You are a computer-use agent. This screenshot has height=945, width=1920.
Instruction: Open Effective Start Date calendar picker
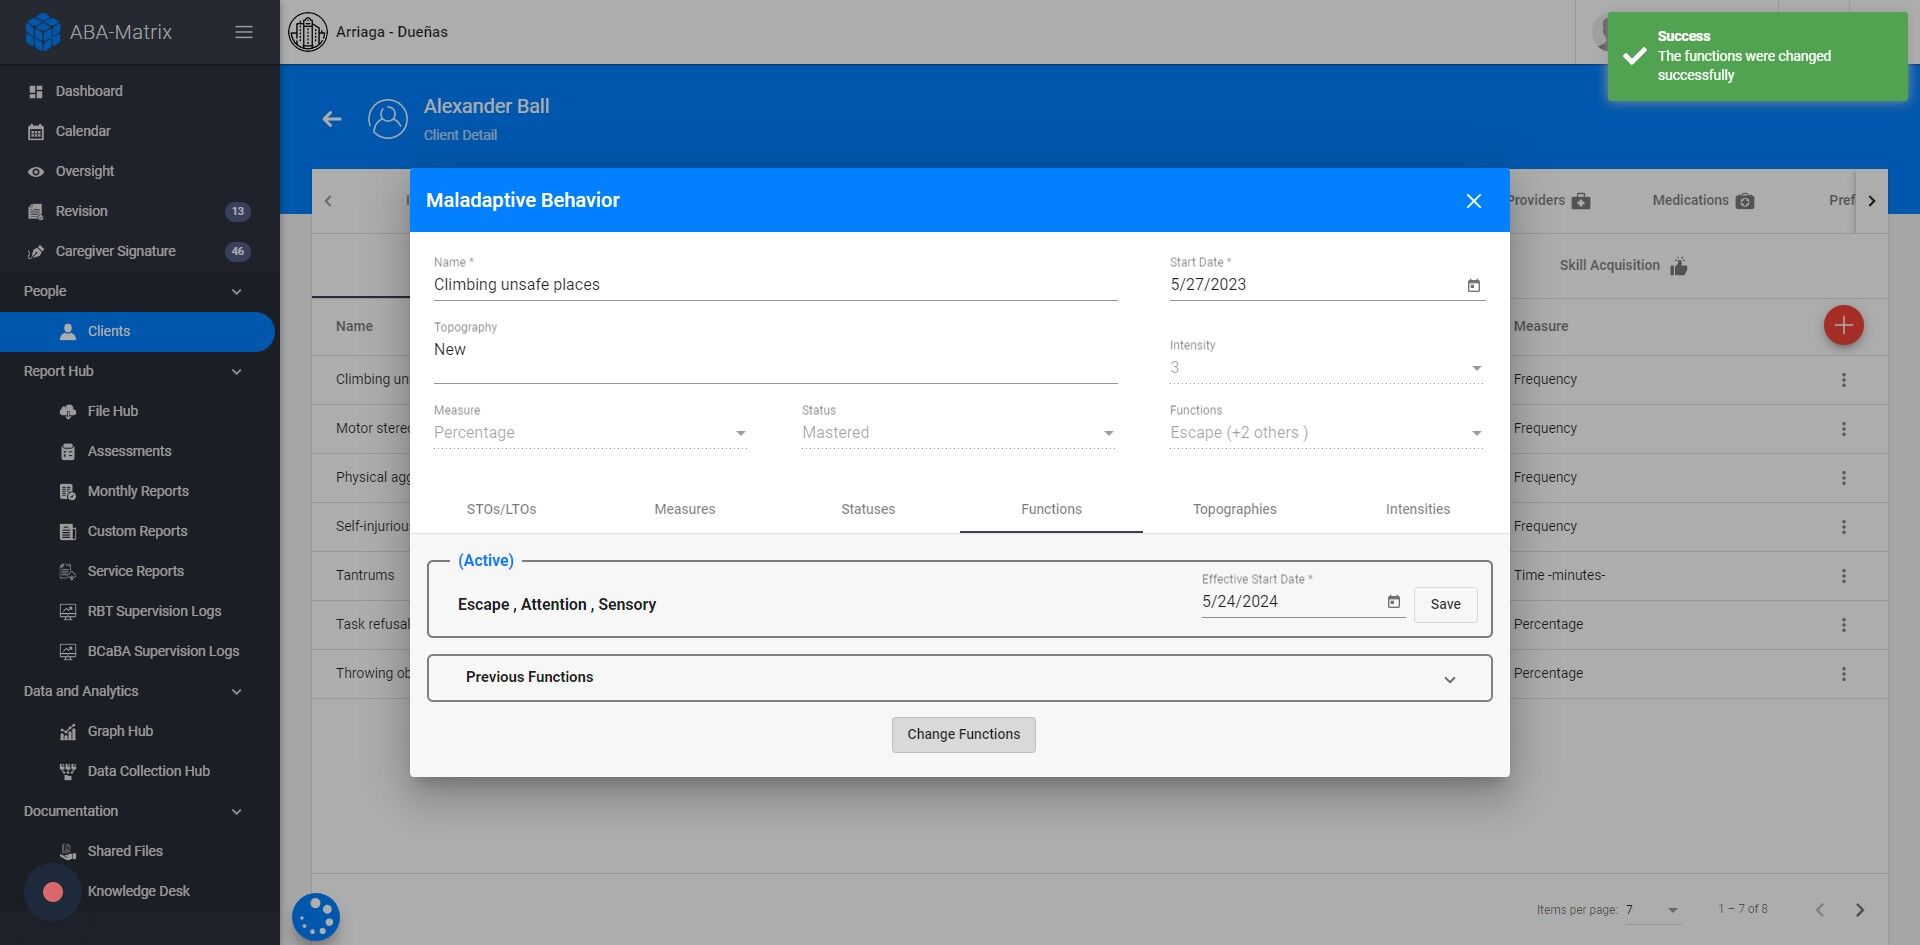click(1393, 602)
